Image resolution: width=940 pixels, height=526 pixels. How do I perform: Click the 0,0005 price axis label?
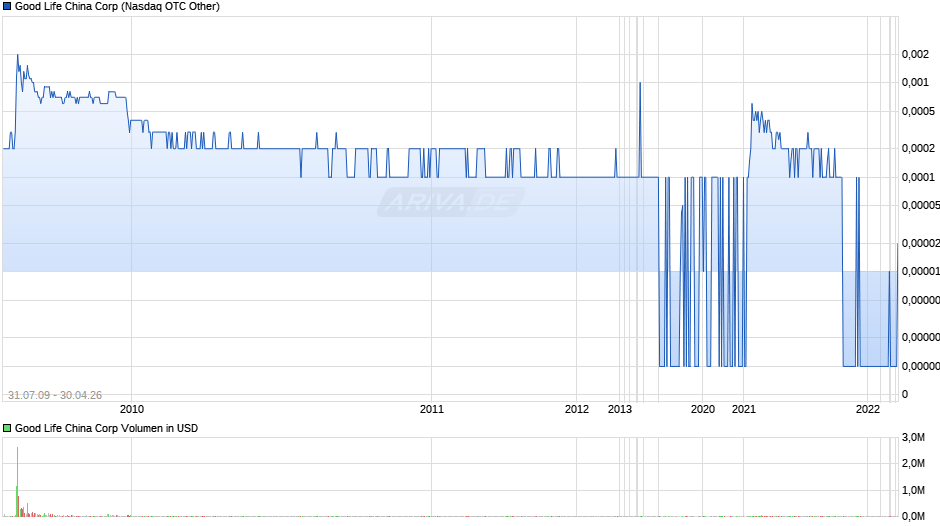[x=918, y=111]
